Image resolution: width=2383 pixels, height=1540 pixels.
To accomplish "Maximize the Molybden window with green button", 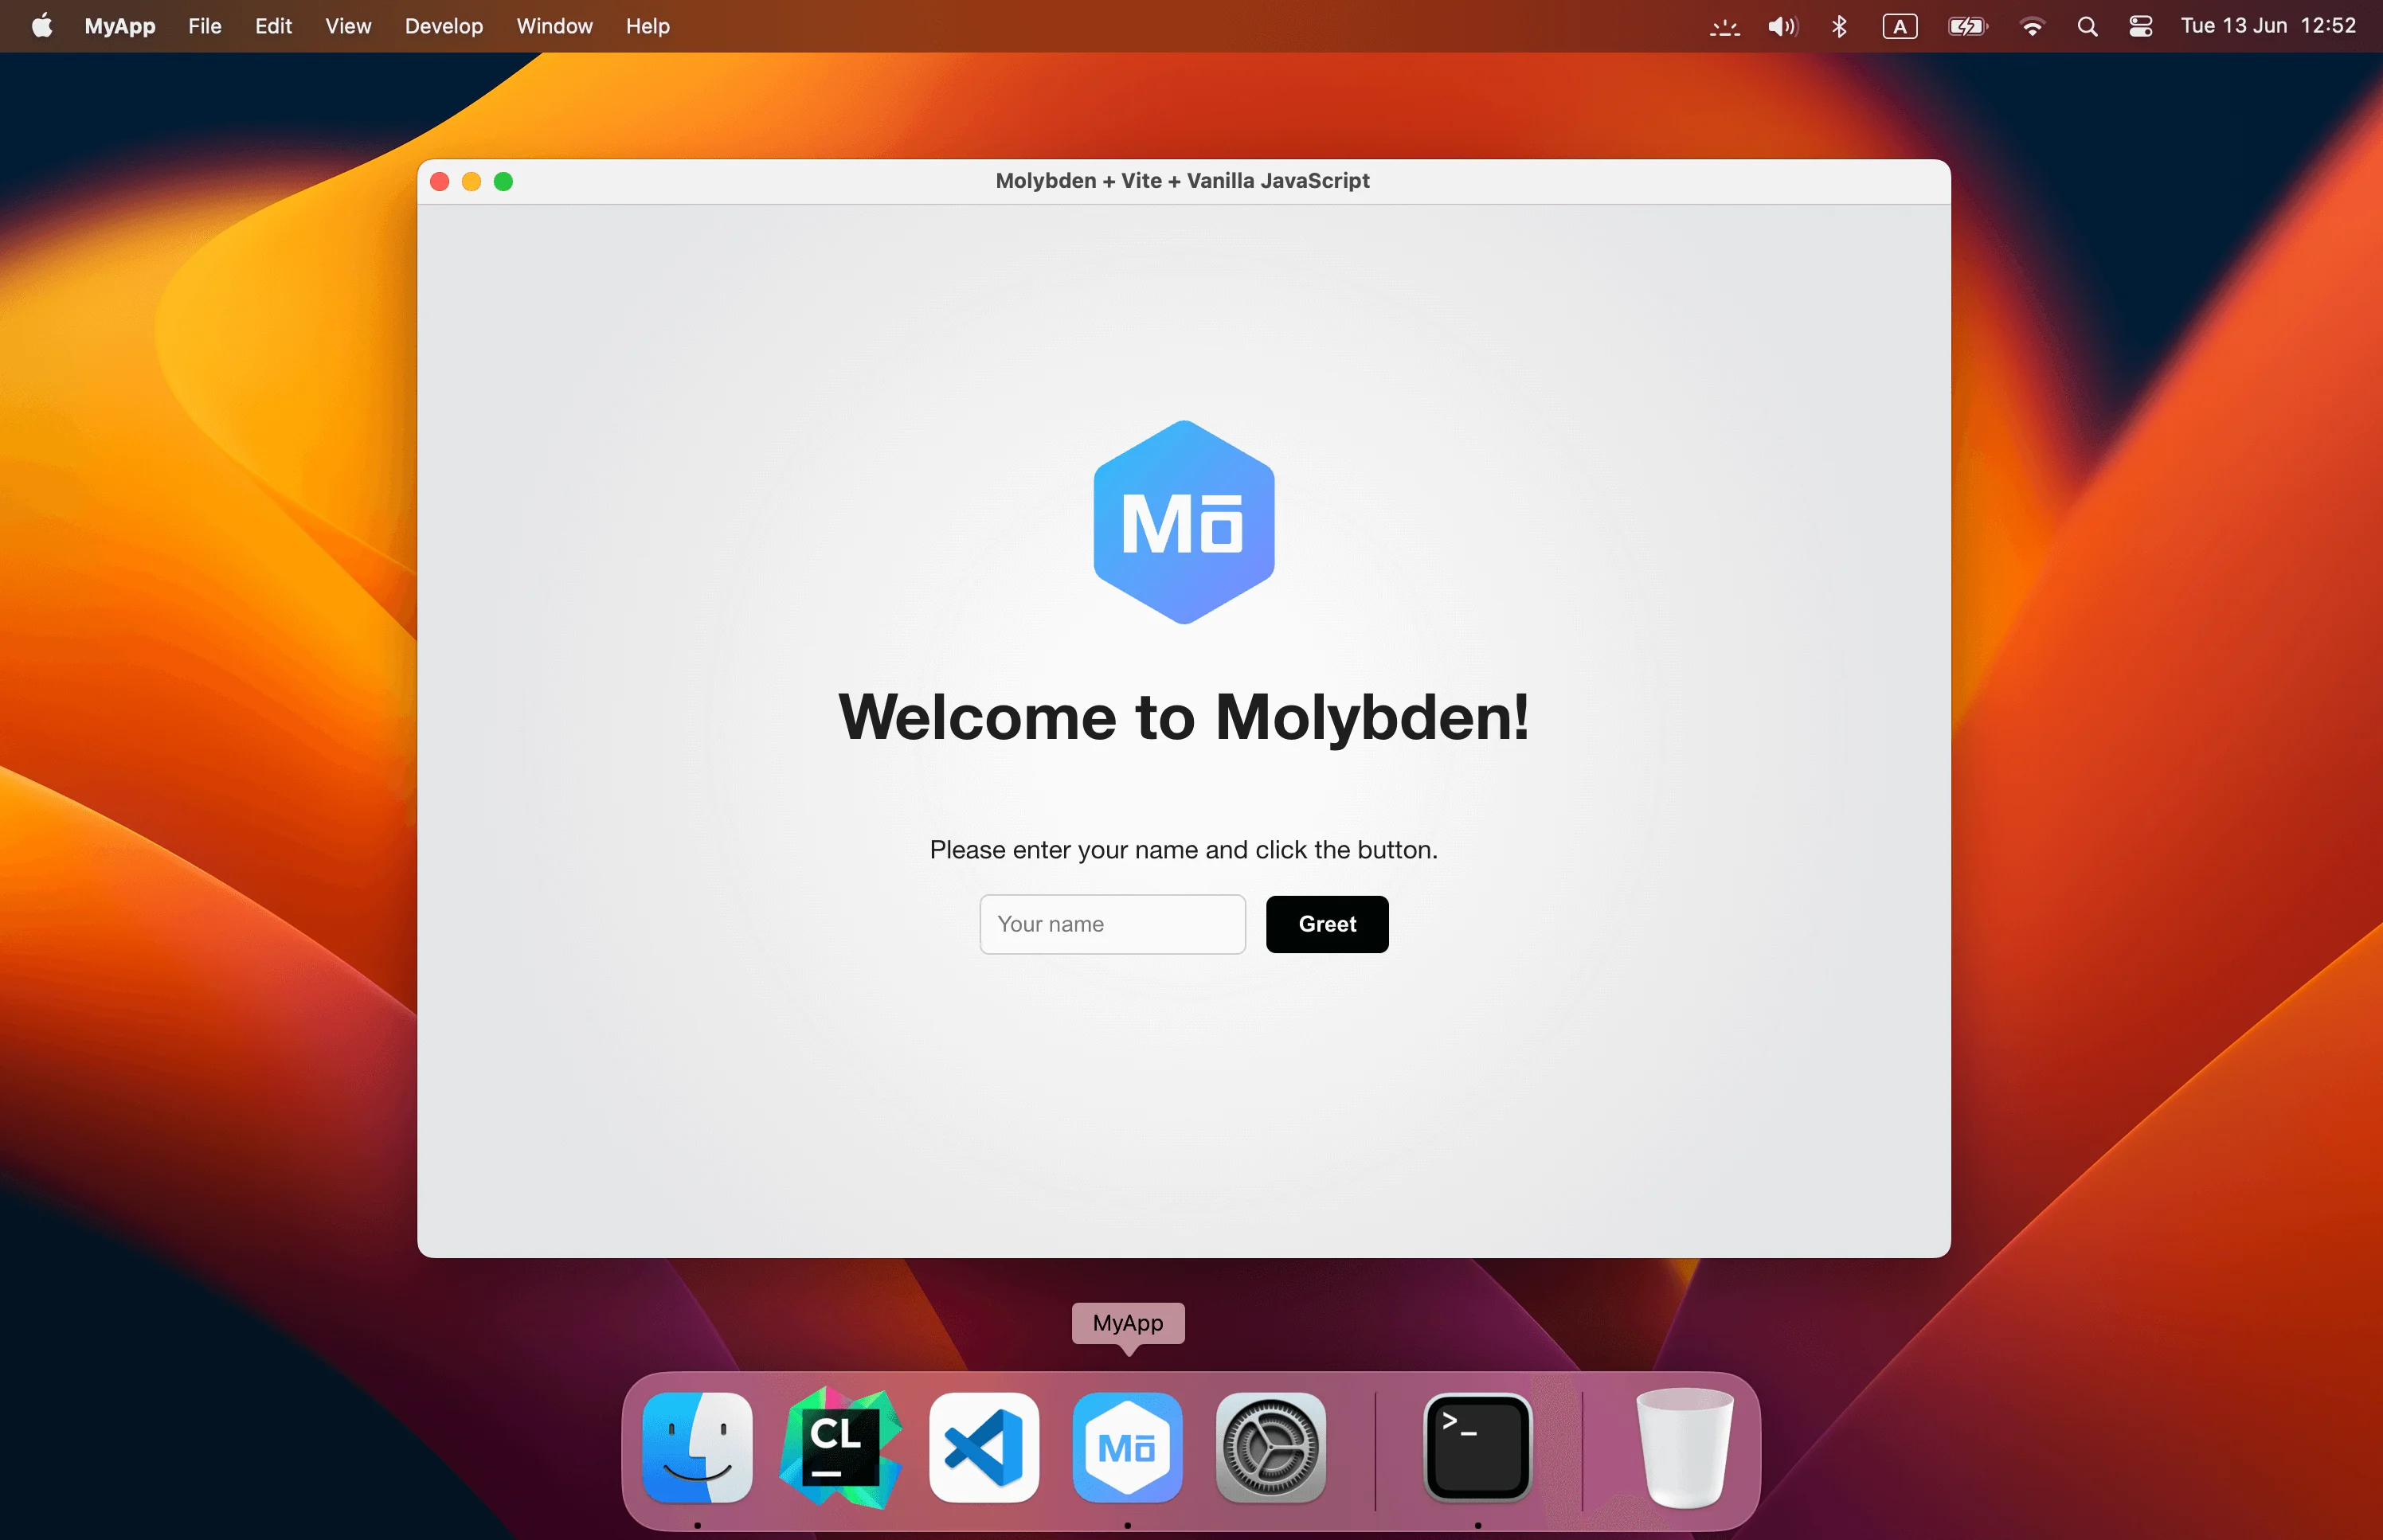I will [x=503, y=181].
